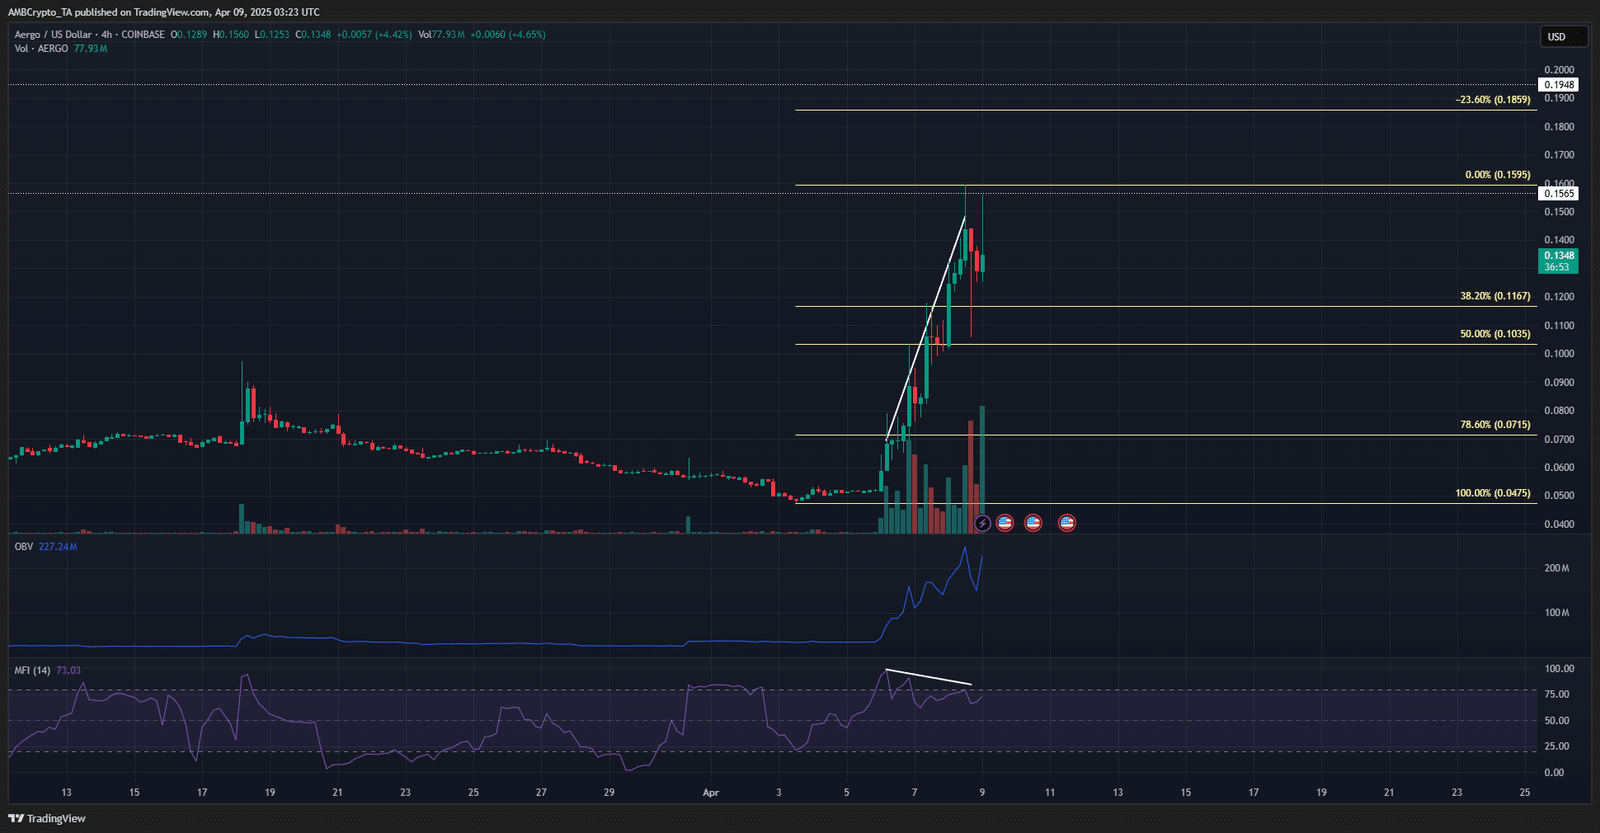1600x833 pixels.
Task: Select the MFI (14) indicator label
Action: [32, 670]
